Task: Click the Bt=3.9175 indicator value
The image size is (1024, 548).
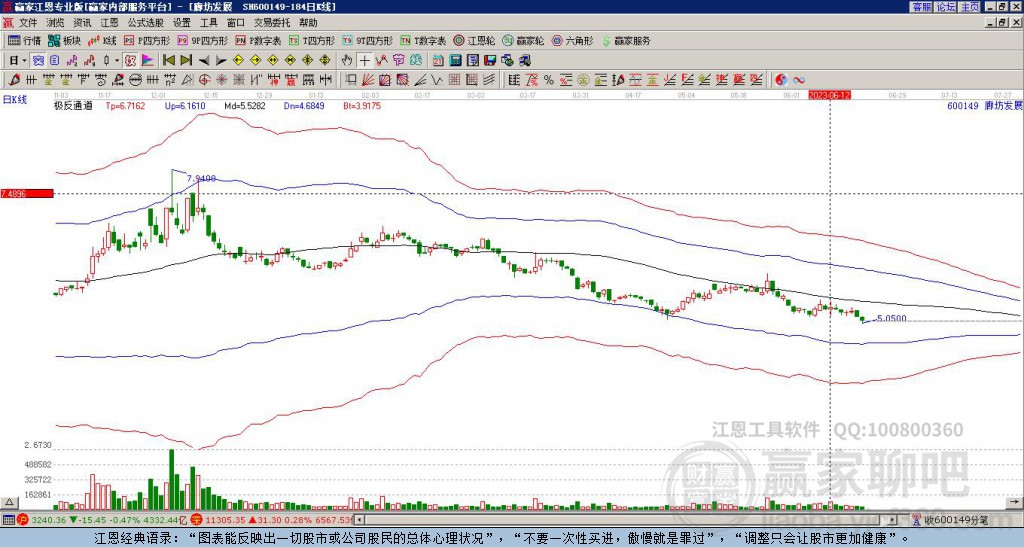Action: (x=362, y=106)
